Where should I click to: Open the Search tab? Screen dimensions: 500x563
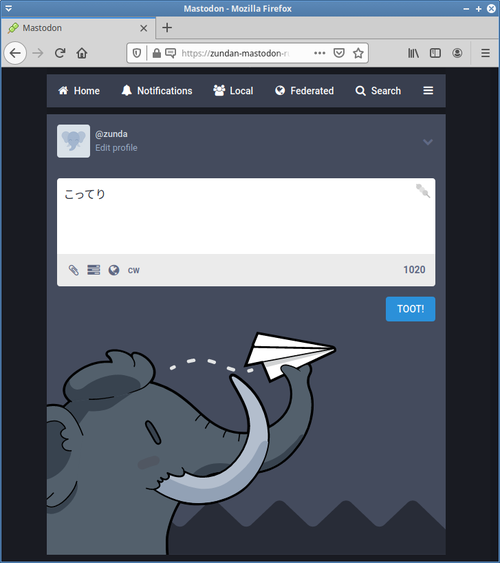click(378, 91)
